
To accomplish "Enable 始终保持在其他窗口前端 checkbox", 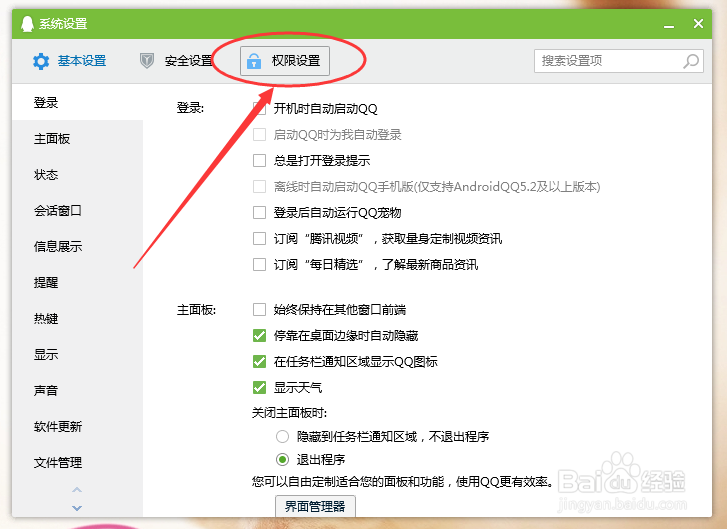I will [x=259, y=309].
